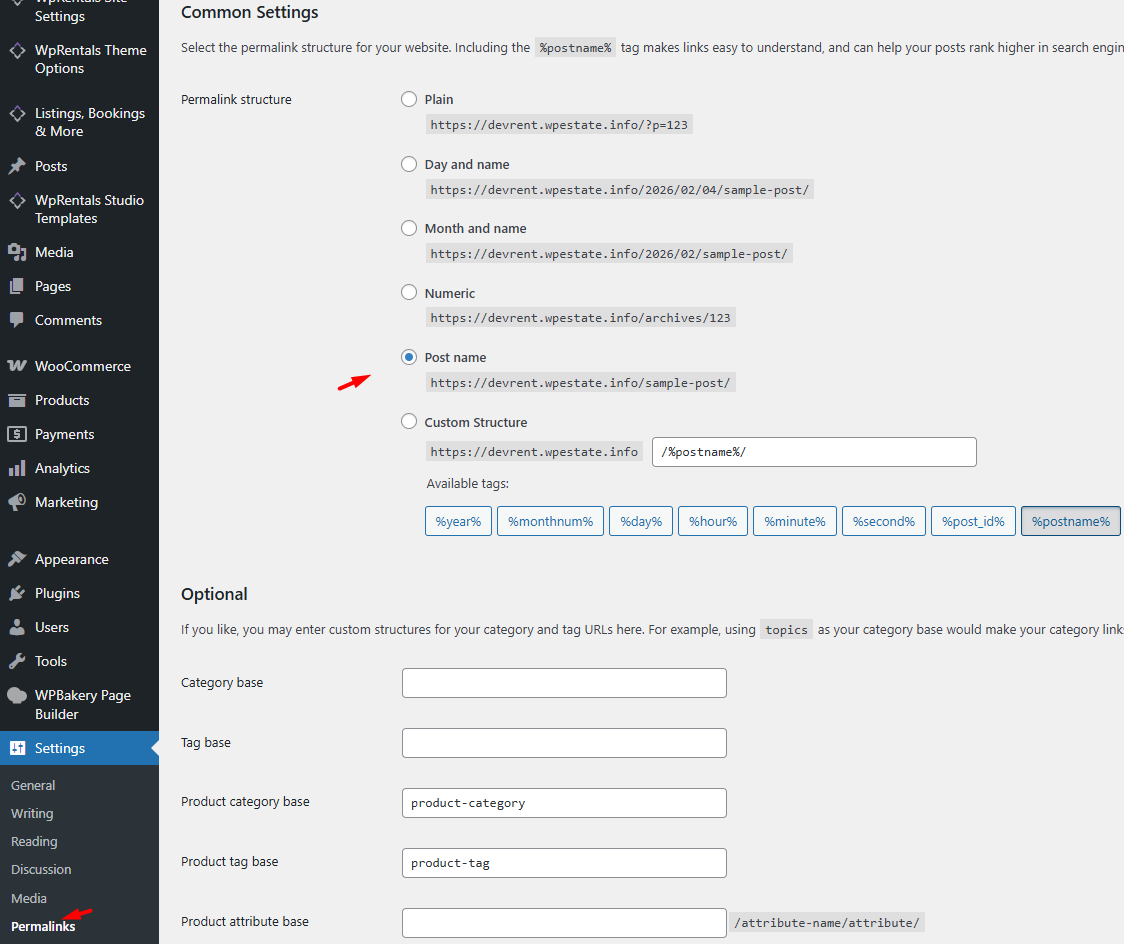The width and height of the screenshot is (1124, 944).
Task: Click the %post_id% tag button
Action: (x=973, y=521)
